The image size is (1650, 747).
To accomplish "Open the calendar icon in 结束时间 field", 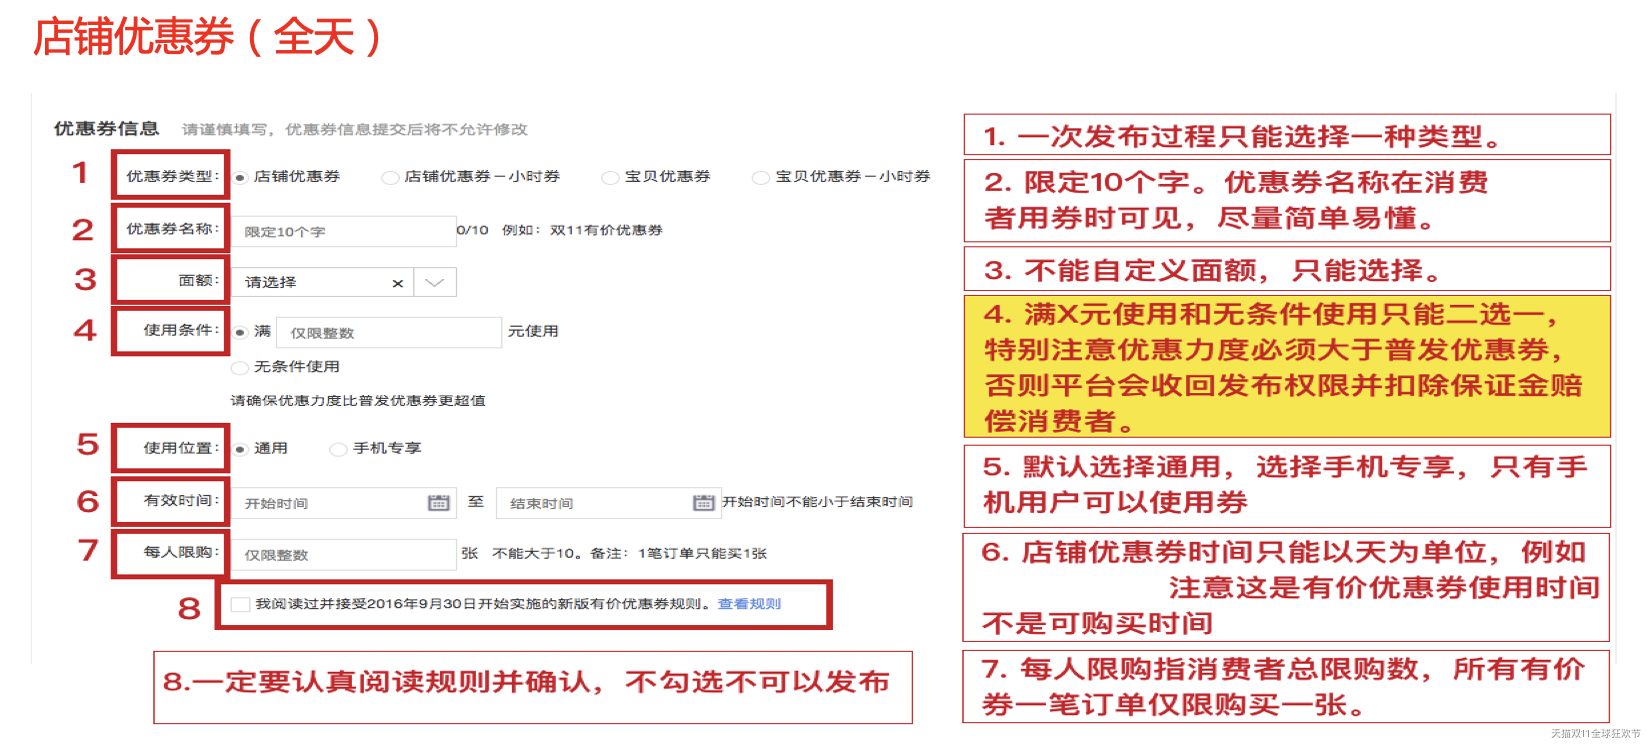I will [x=704, y=503].
